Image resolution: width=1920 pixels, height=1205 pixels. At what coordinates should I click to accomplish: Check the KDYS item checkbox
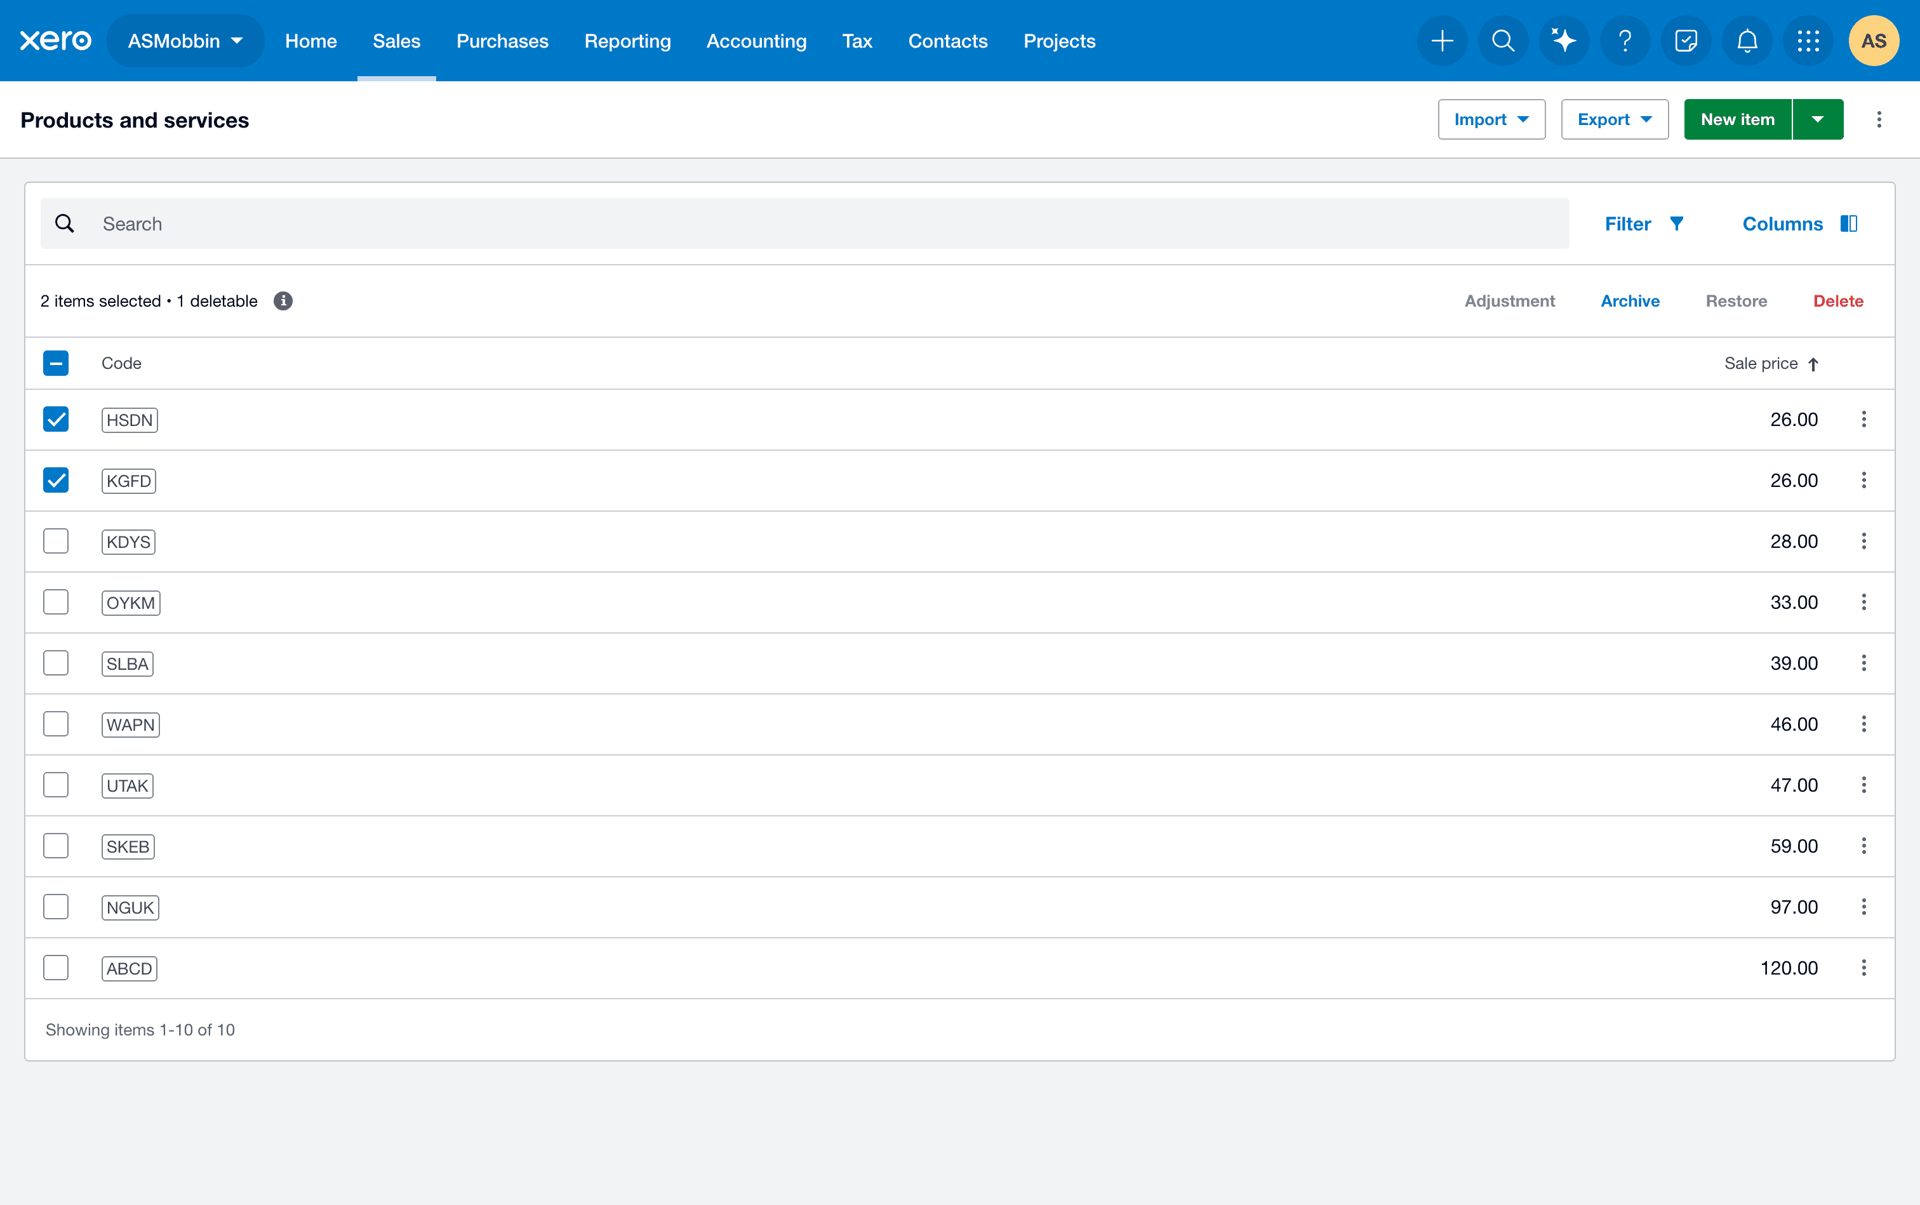(56, 542)
